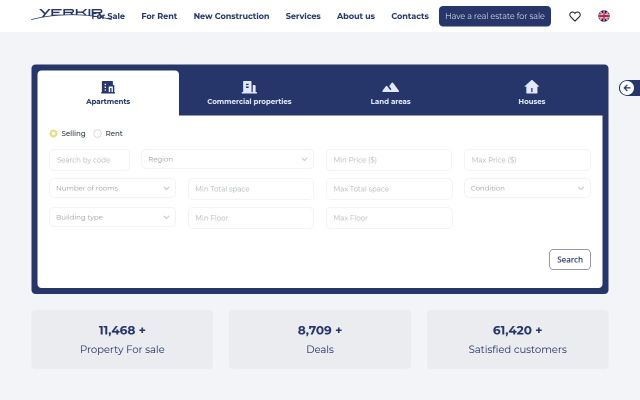640x400 pixels.
Task: Select the Selling radio button
Action: (x=53, y=133)
